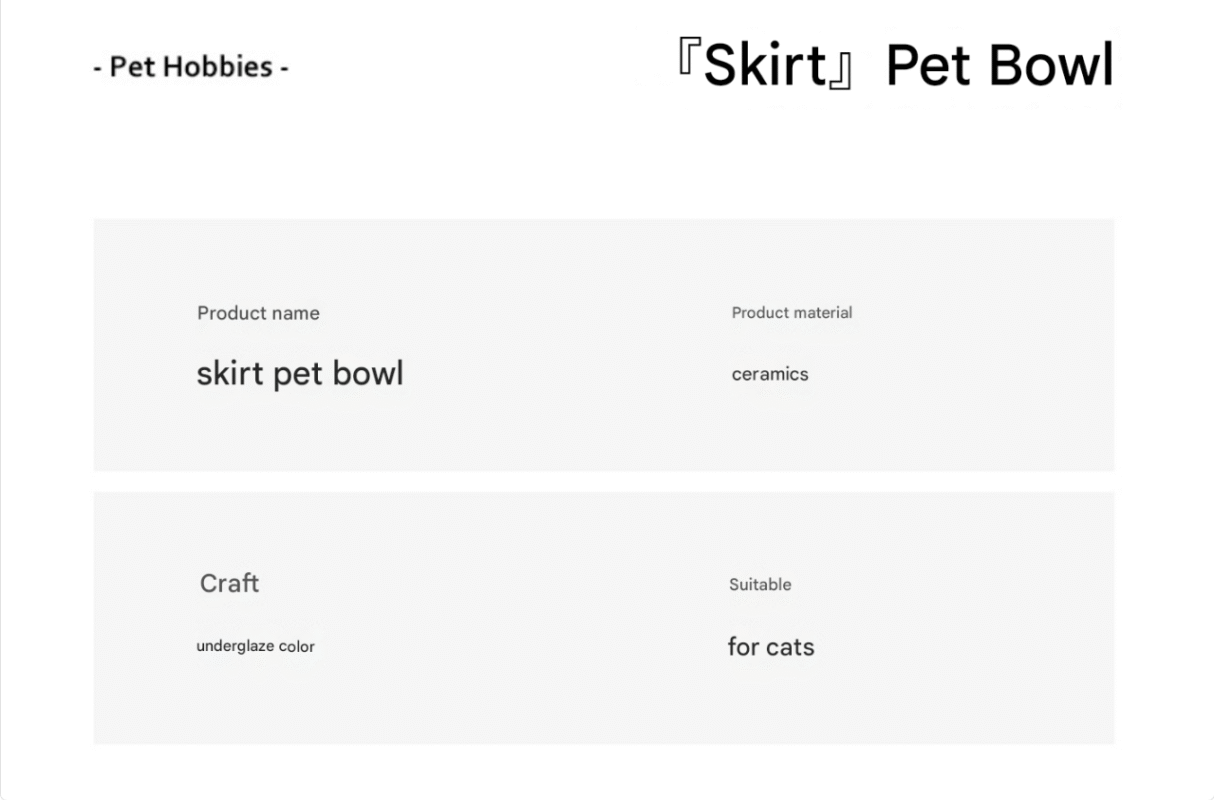This screenshot has height=800, width=1214.
Task: Click the word 'Skirt' inside the title brackets
Action: point(764,66)
